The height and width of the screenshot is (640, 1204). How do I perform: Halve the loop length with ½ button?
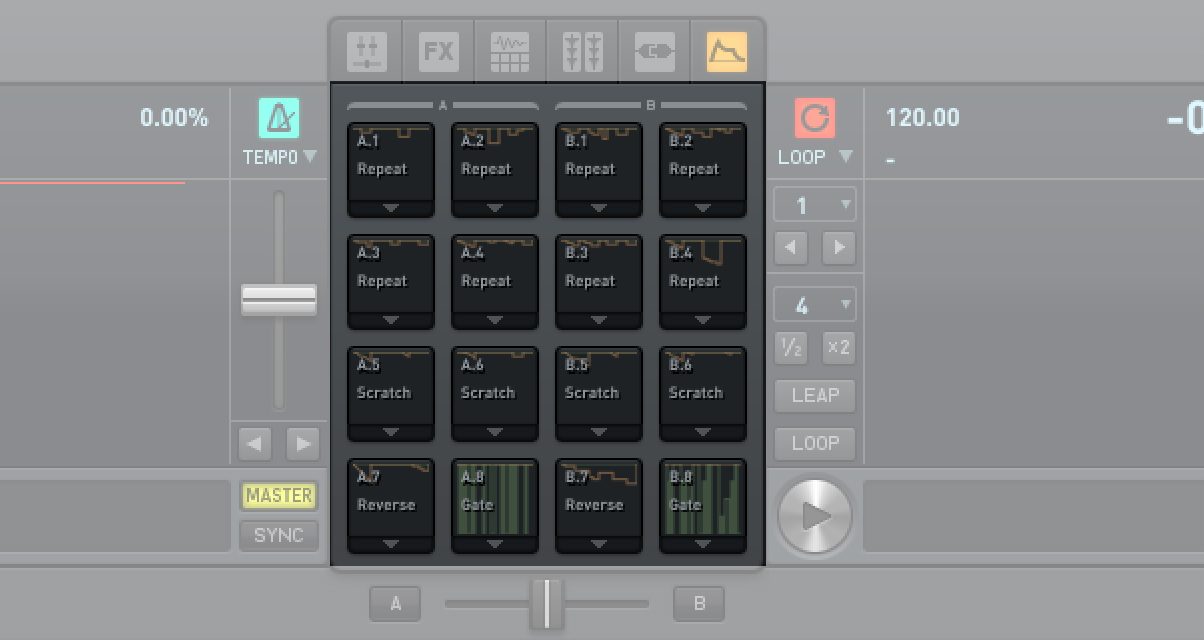coord(791,347)
